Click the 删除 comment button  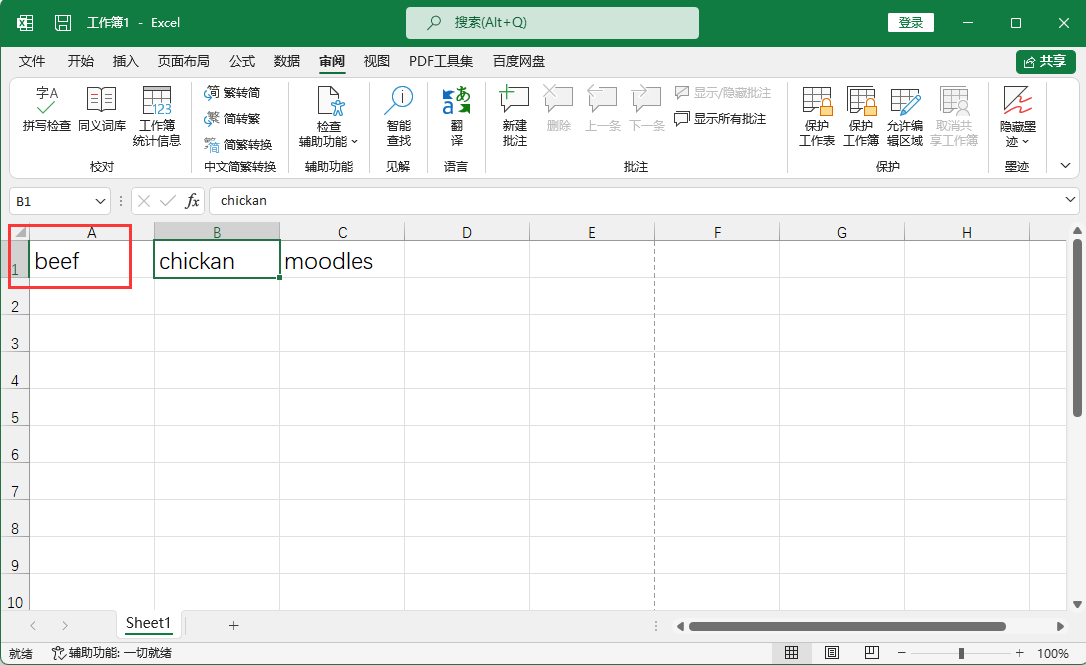coord(558,109)
